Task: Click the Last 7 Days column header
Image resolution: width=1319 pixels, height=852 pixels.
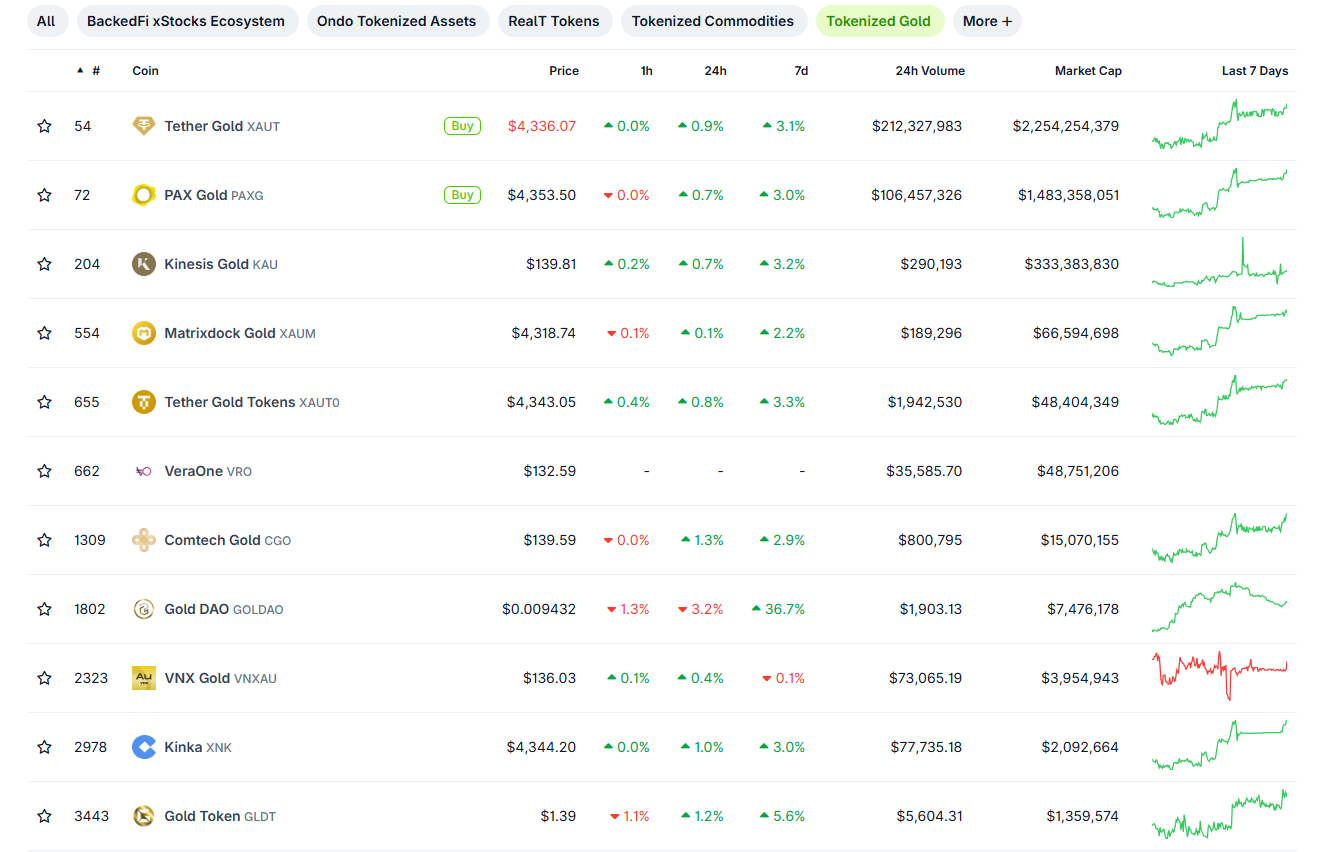Action: pos(1255,71)
